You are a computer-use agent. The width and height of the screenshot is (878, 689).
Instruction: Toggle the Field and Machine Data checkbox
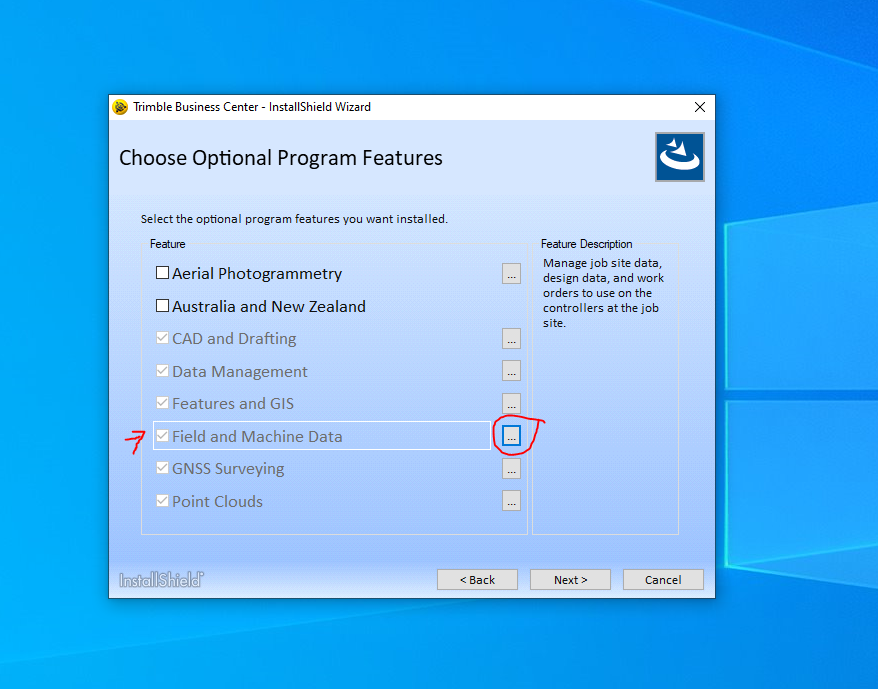[x=162, y=436]
